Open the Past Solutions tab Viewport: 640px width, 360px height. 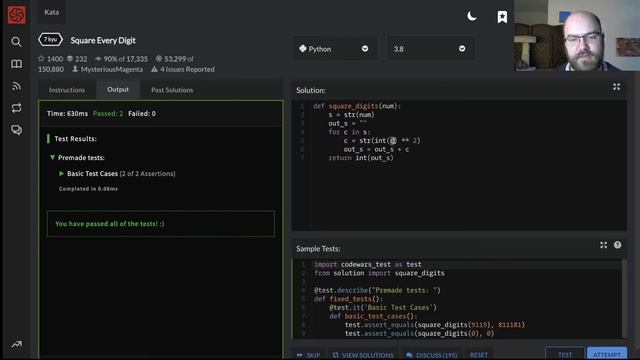[x=172, y=90]
